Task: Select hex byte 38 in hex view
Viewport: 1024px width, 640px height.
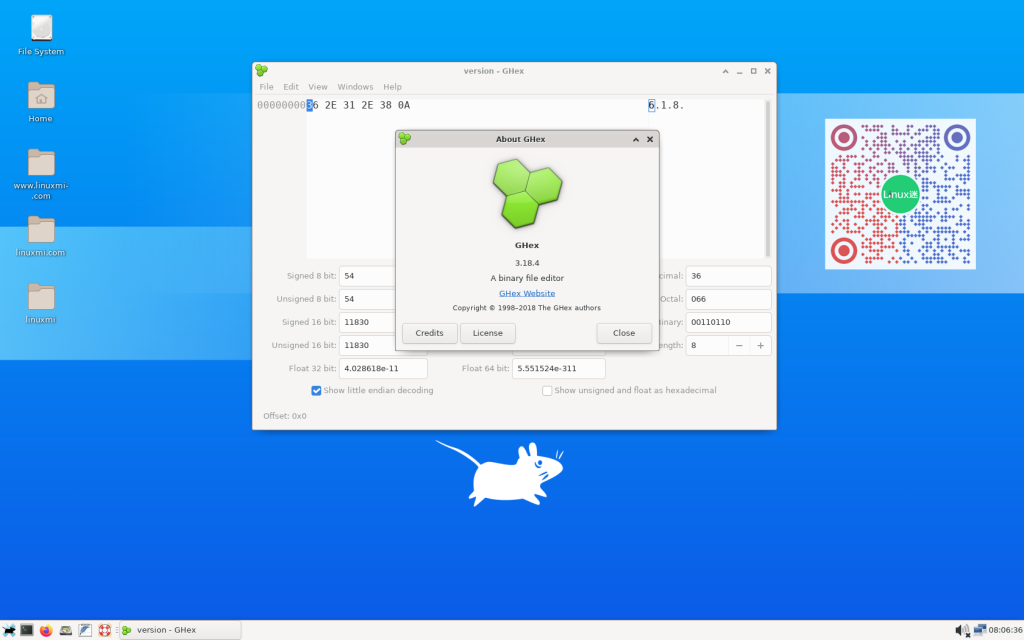Action: tap(385, 105)
